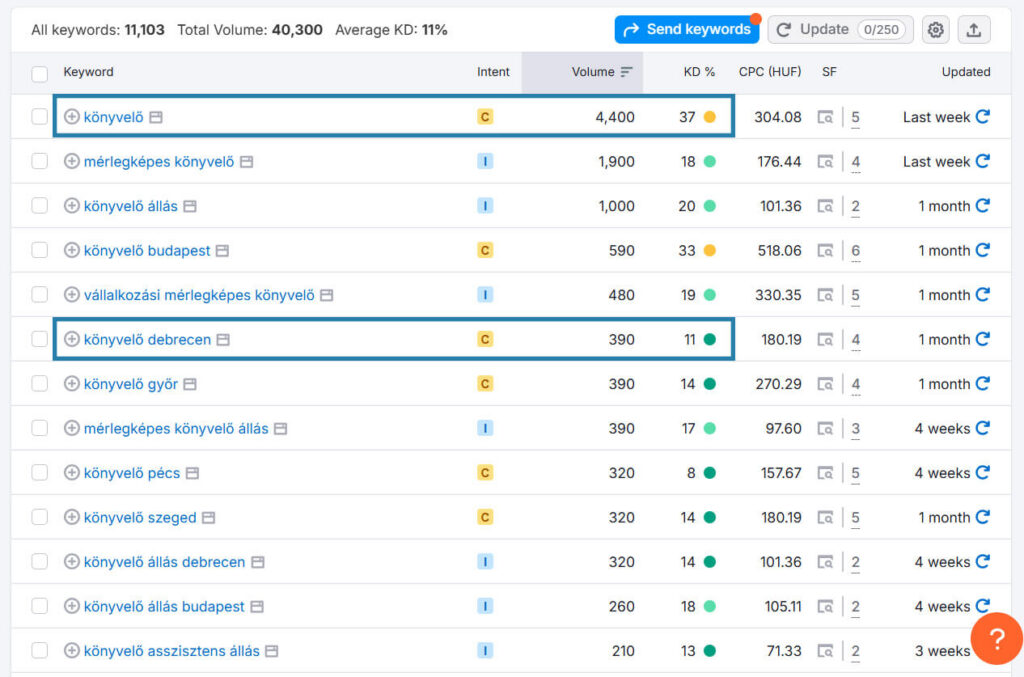This screenshot has width=1024, height=677.
Task: Check the könyvelő győr row checkbox
Action: point(40,384)
